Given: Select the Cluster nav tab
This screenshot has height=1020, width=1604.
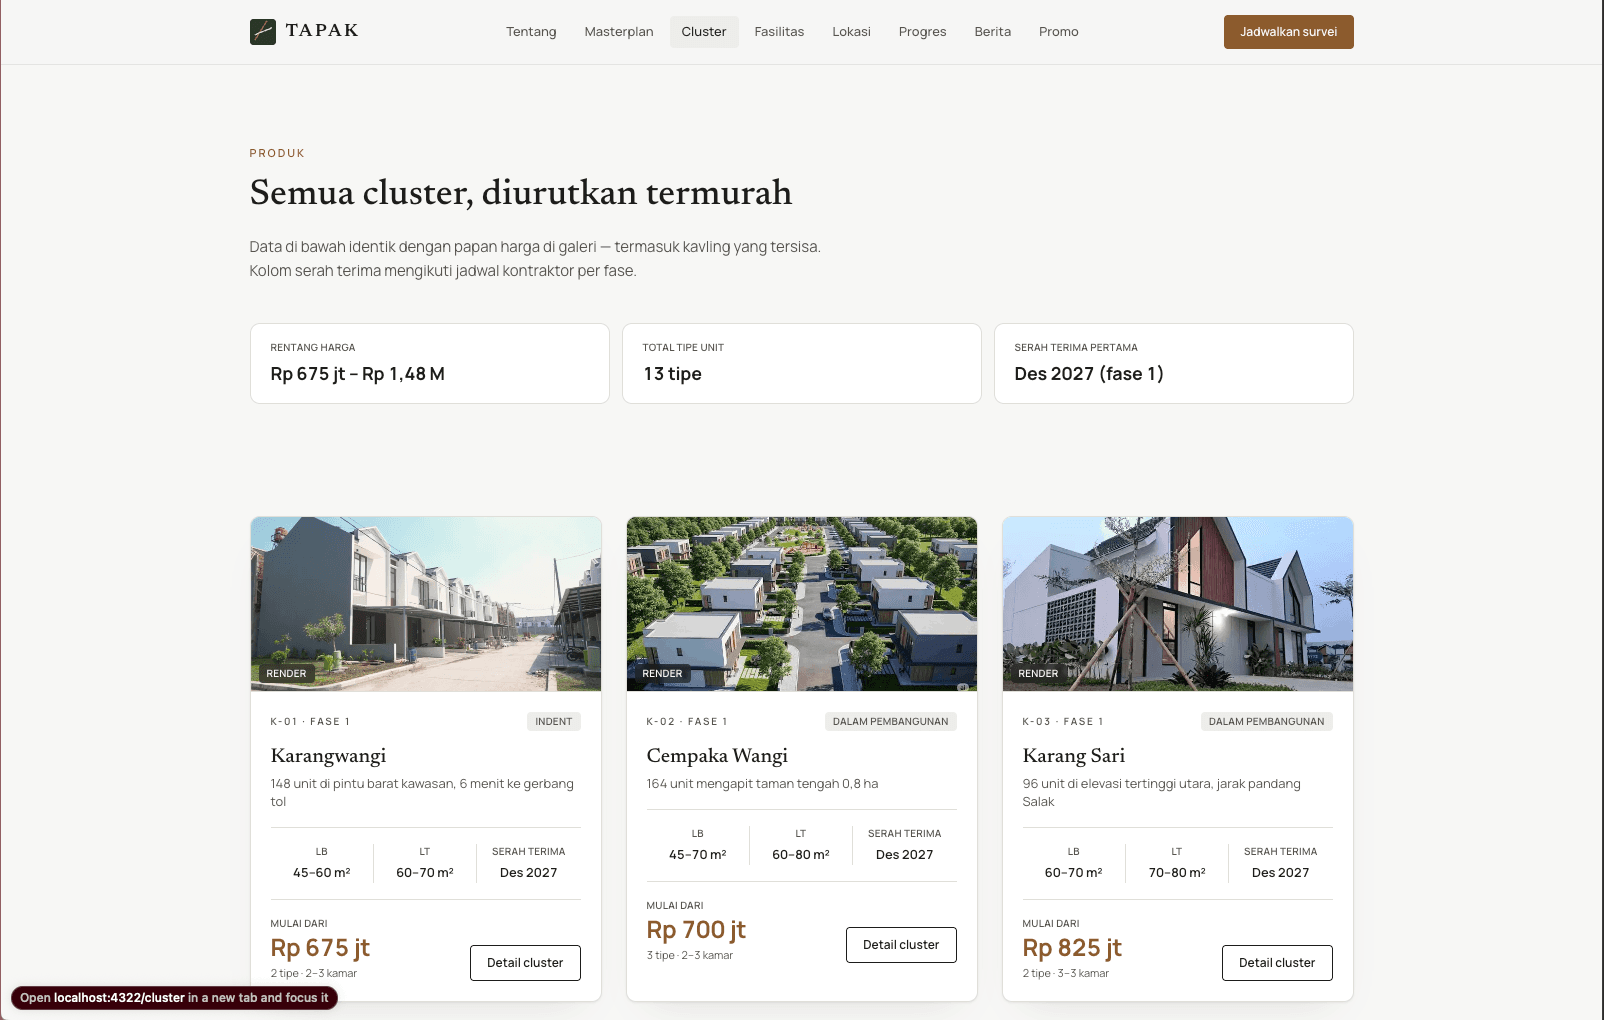Looking at the screenshot, I should [704, 32].
